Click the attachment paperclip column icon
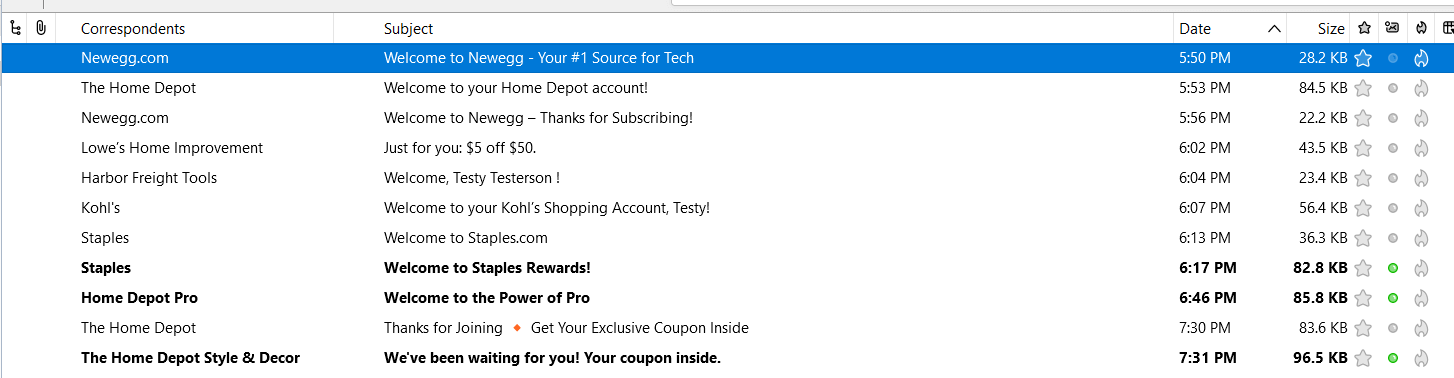 click(41, 29)
